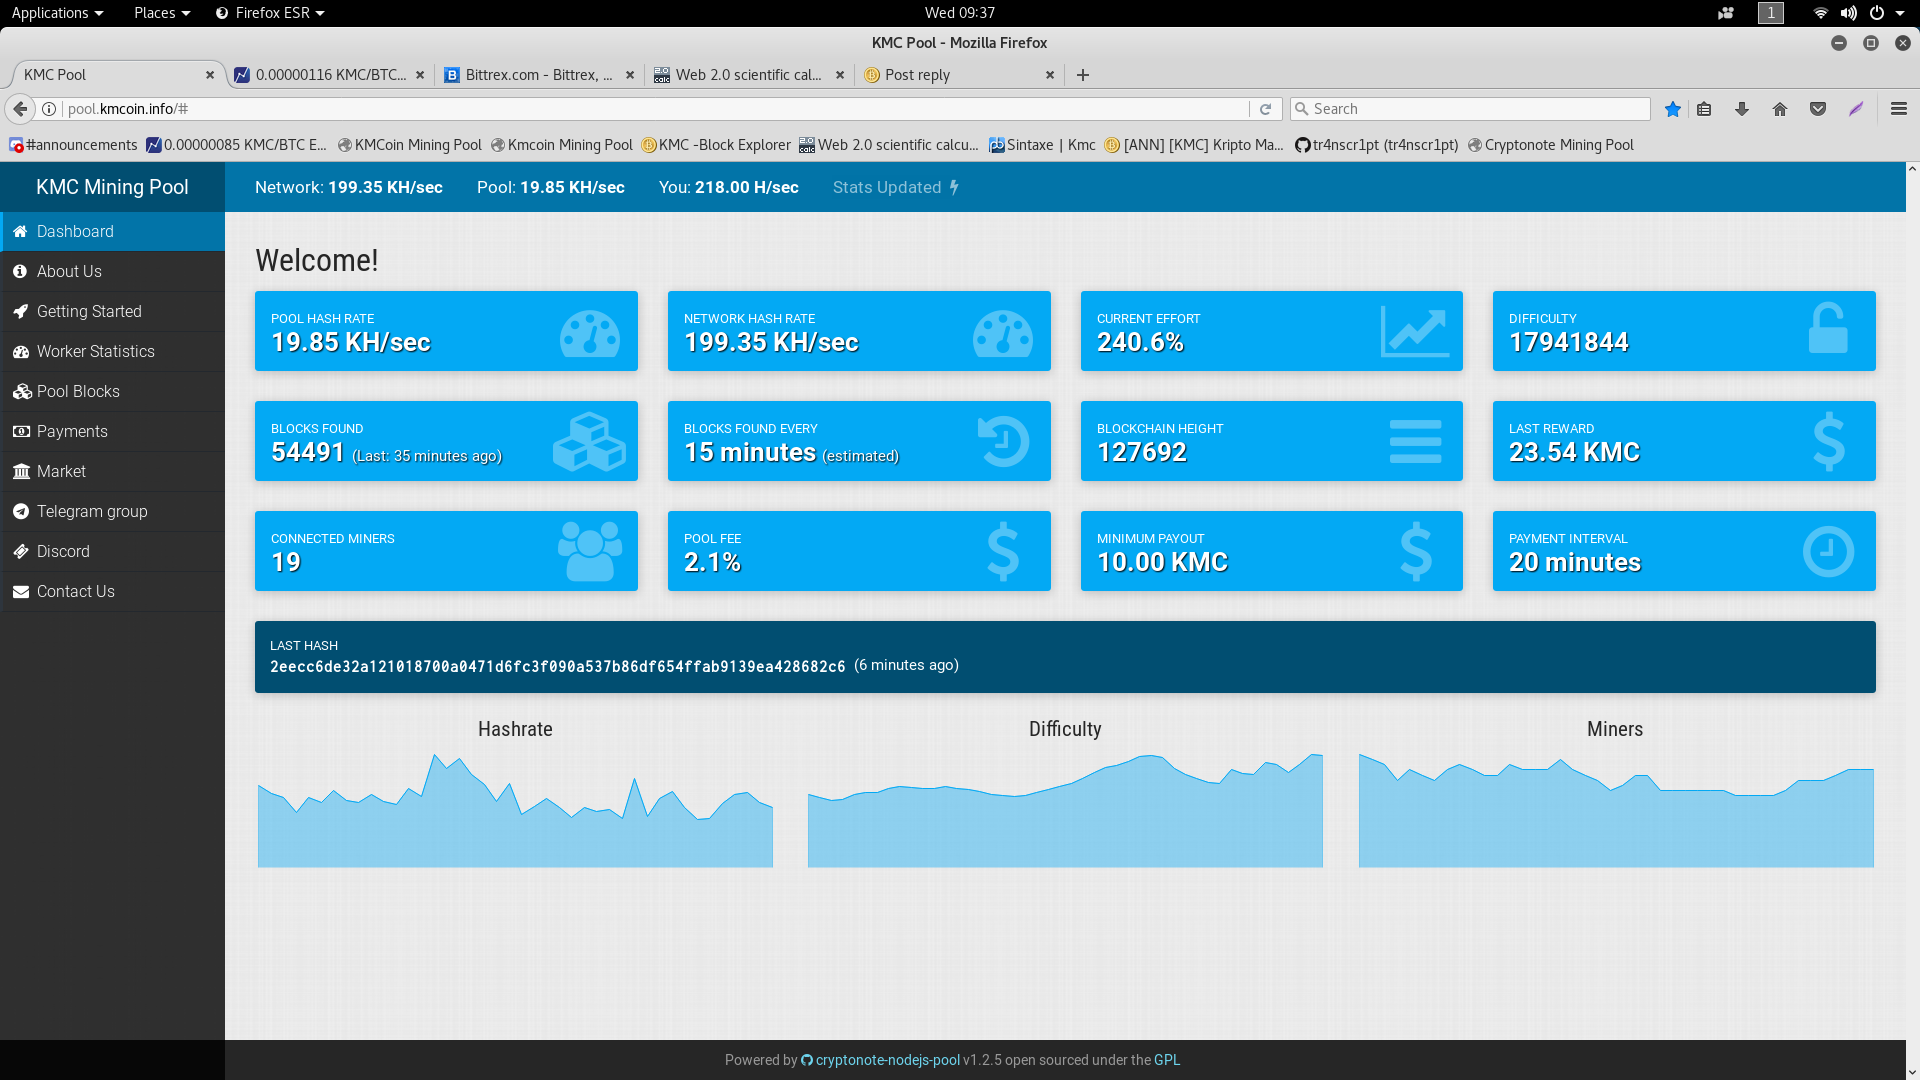Open Firefox downloads arrow
This screenshot has width=1920, height=1080.
(x=1742, y=109)
